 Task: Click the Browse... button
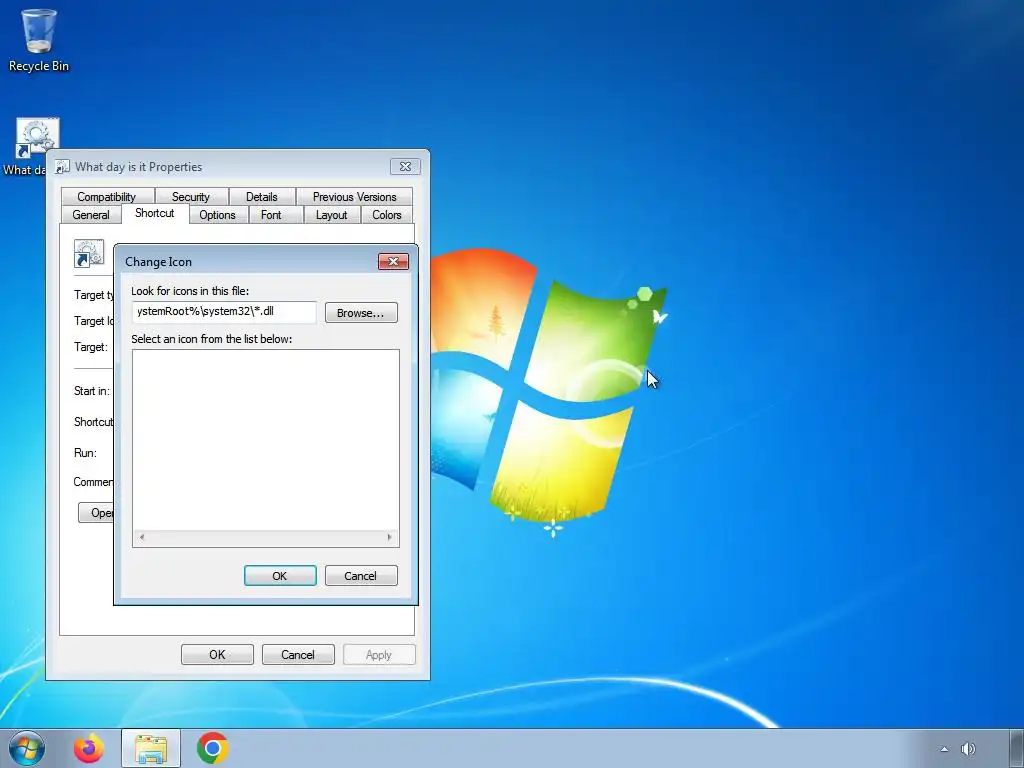click(361, 313)
